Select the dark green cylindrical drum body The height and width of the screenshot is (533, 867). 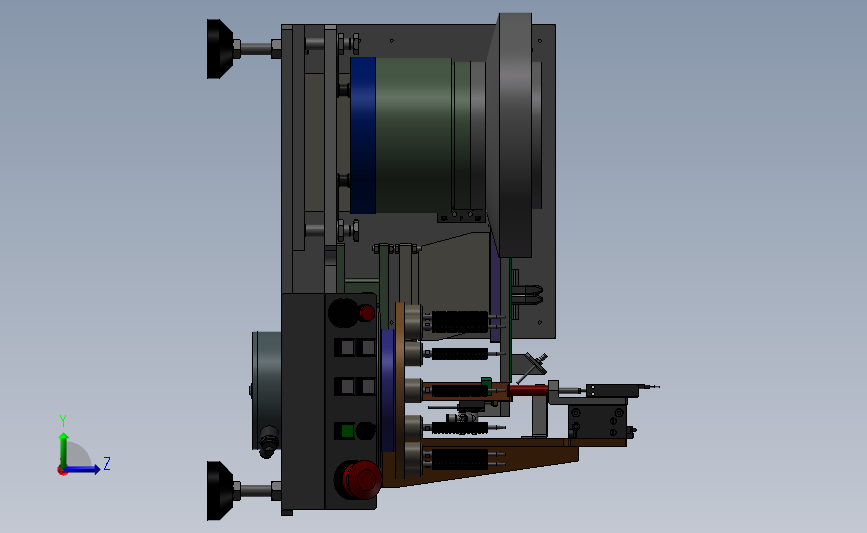click(414, 135)
